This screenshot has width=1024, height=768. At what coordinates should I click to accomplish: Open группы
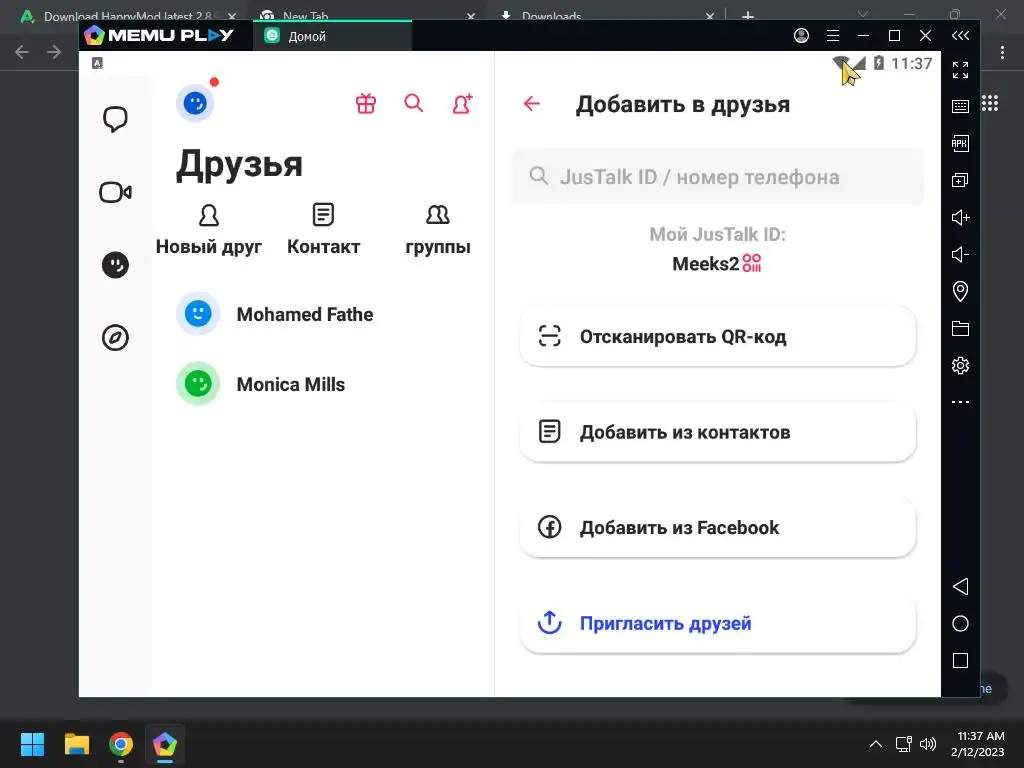pyautogui.click(x=438, y=229)
